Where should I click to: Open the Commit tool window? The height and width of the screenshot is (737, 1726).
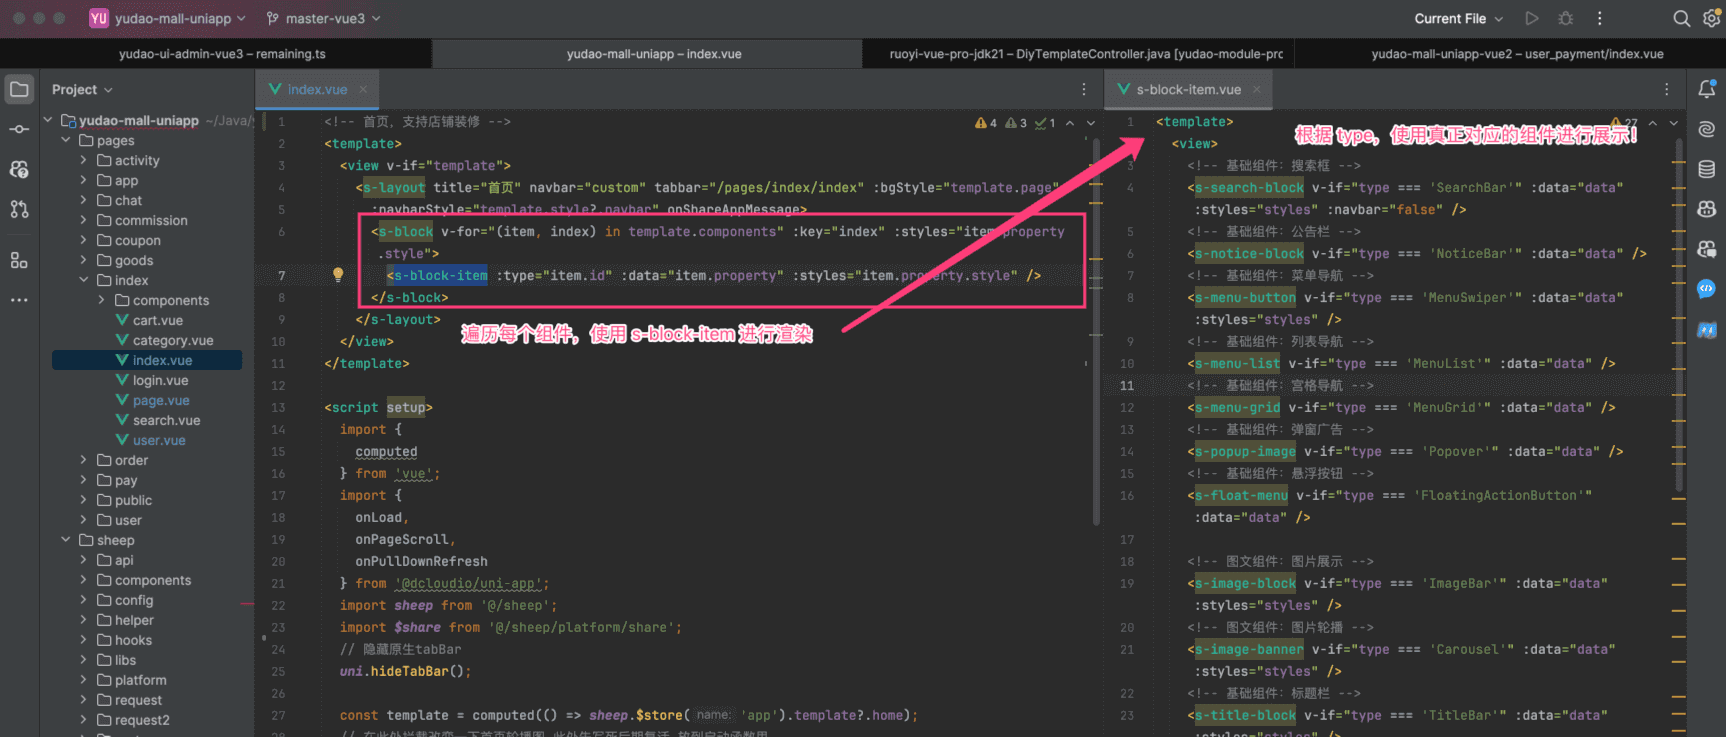19,129
